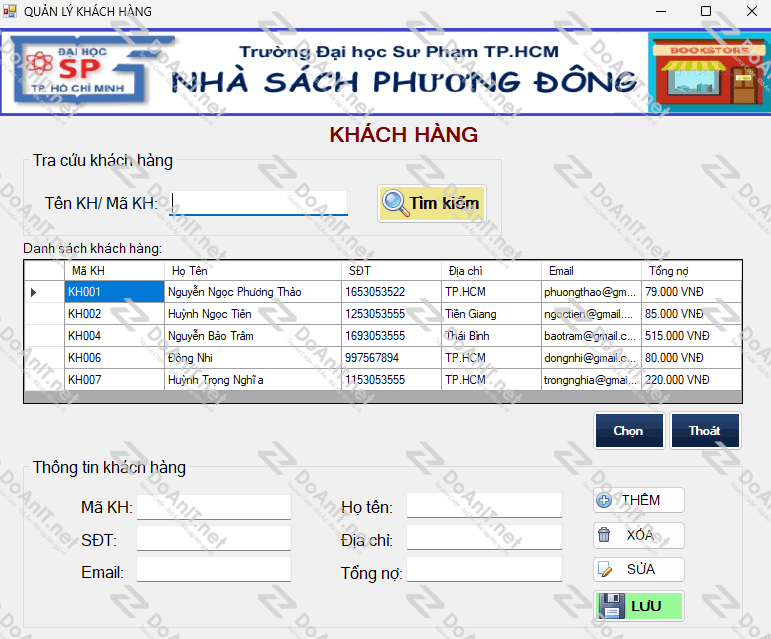Select the KH004 cell
Image resolution: width=771 pixels, height=639 pixels.
point(114,336)
